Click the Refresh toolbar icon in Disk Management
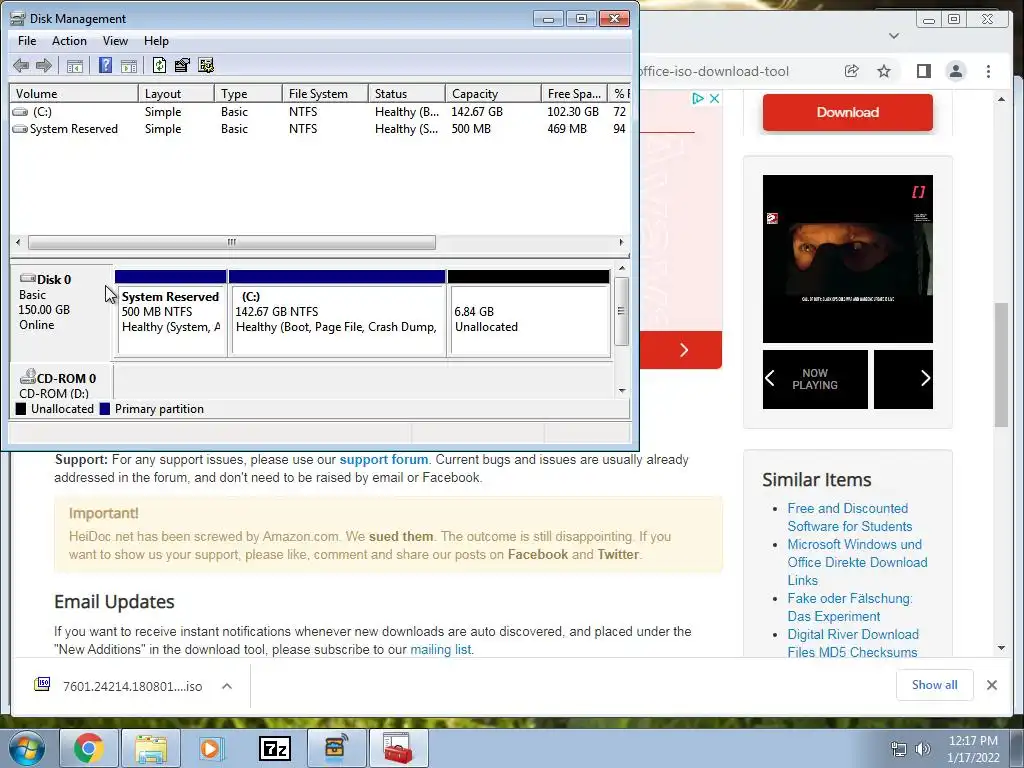 tap(159, 65)
